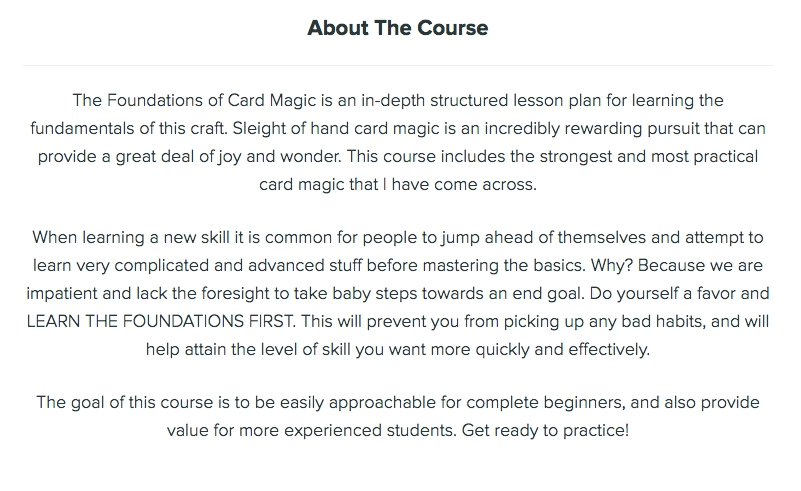
Task: Click the phrase LEARN THE FOUNDATIONS FIRST
Action: [160, 321]
